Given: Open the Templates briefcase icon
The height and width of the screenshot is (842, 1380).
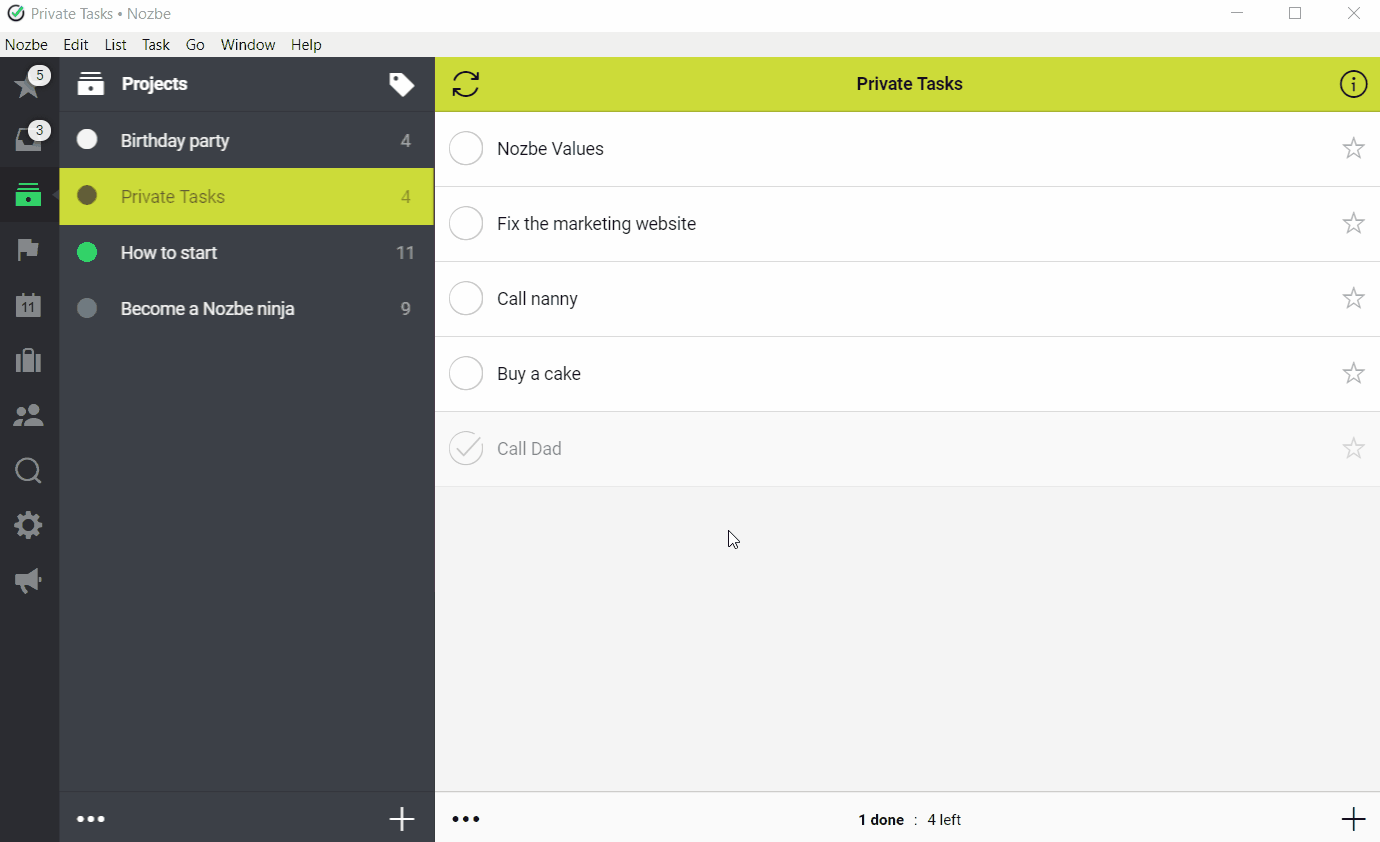Looking at the screenshot, I should pyautogui.click(x=28, y=360).
